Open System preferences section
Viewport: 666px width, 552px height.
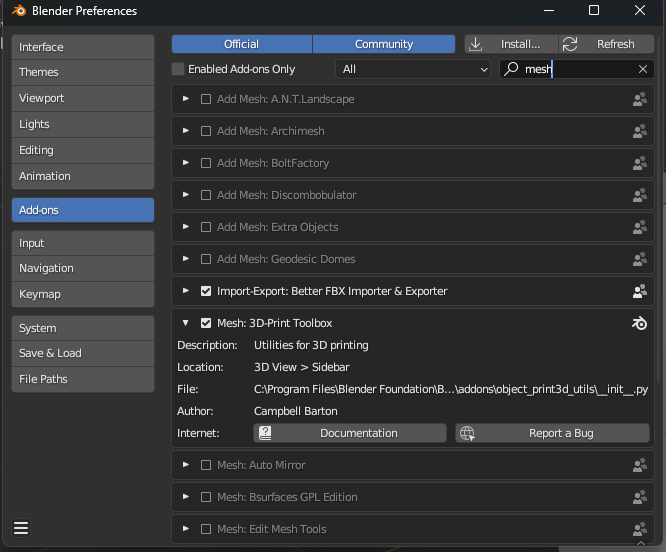83,328
